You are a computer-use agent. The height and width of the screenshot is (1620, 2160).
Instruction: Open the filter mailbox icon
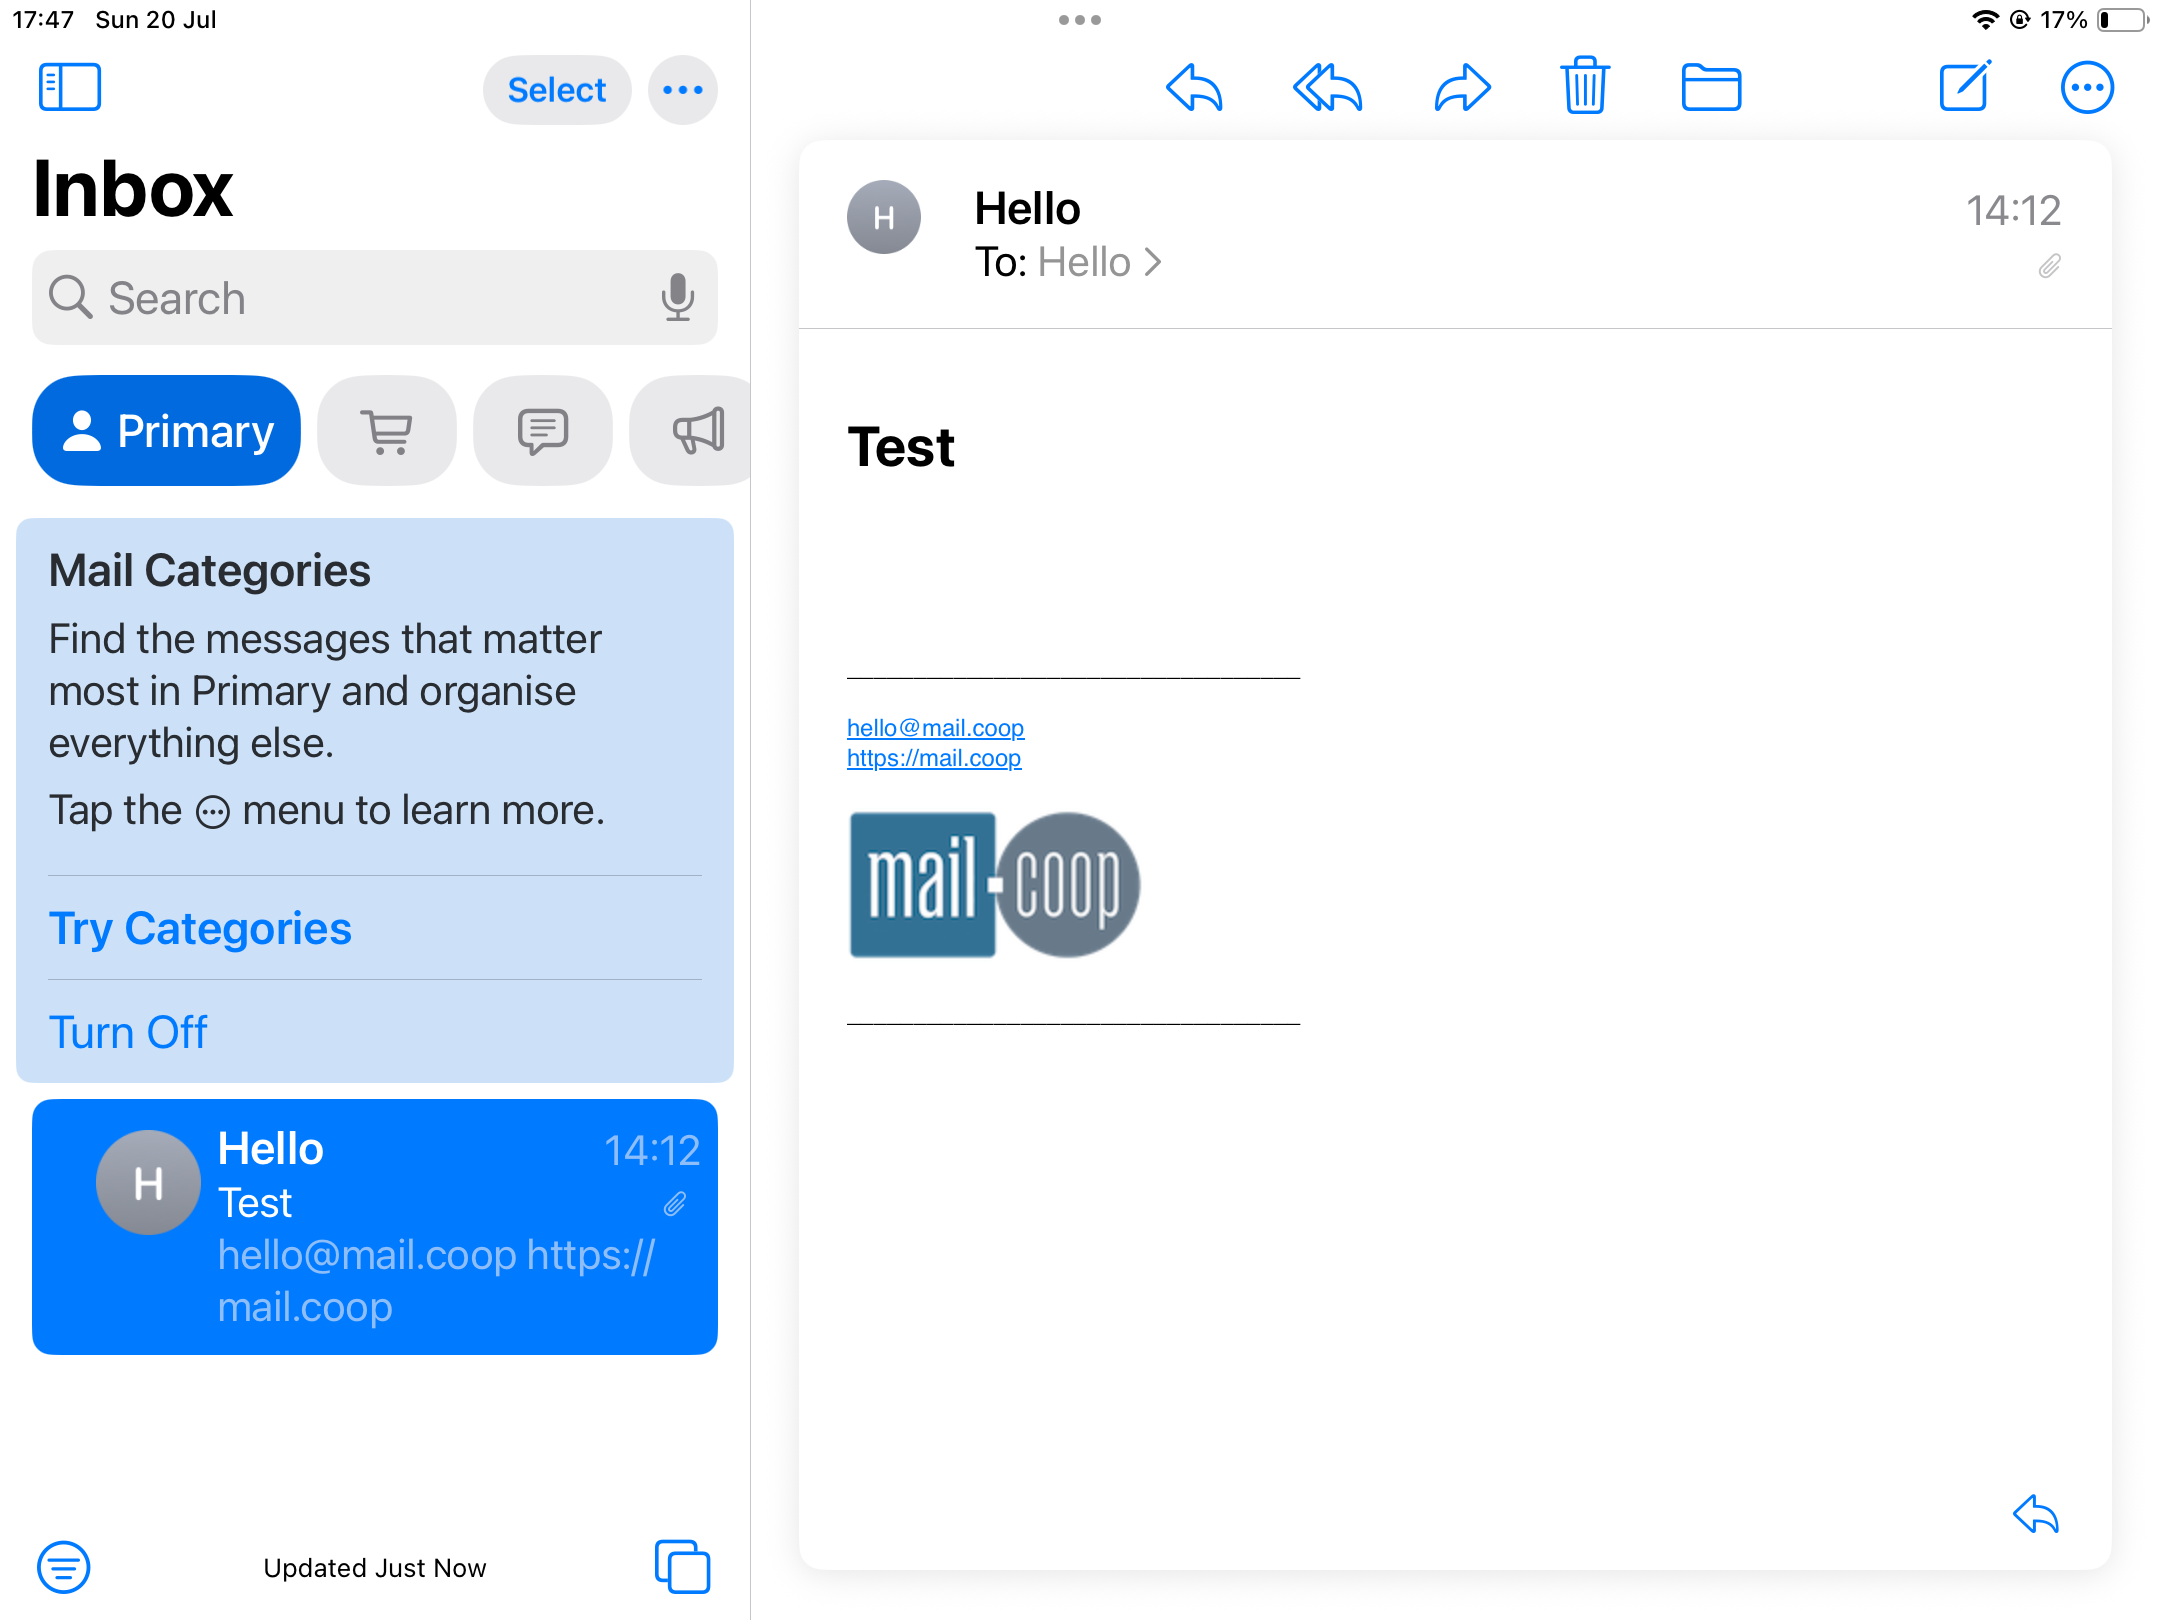click(64, 1567)
